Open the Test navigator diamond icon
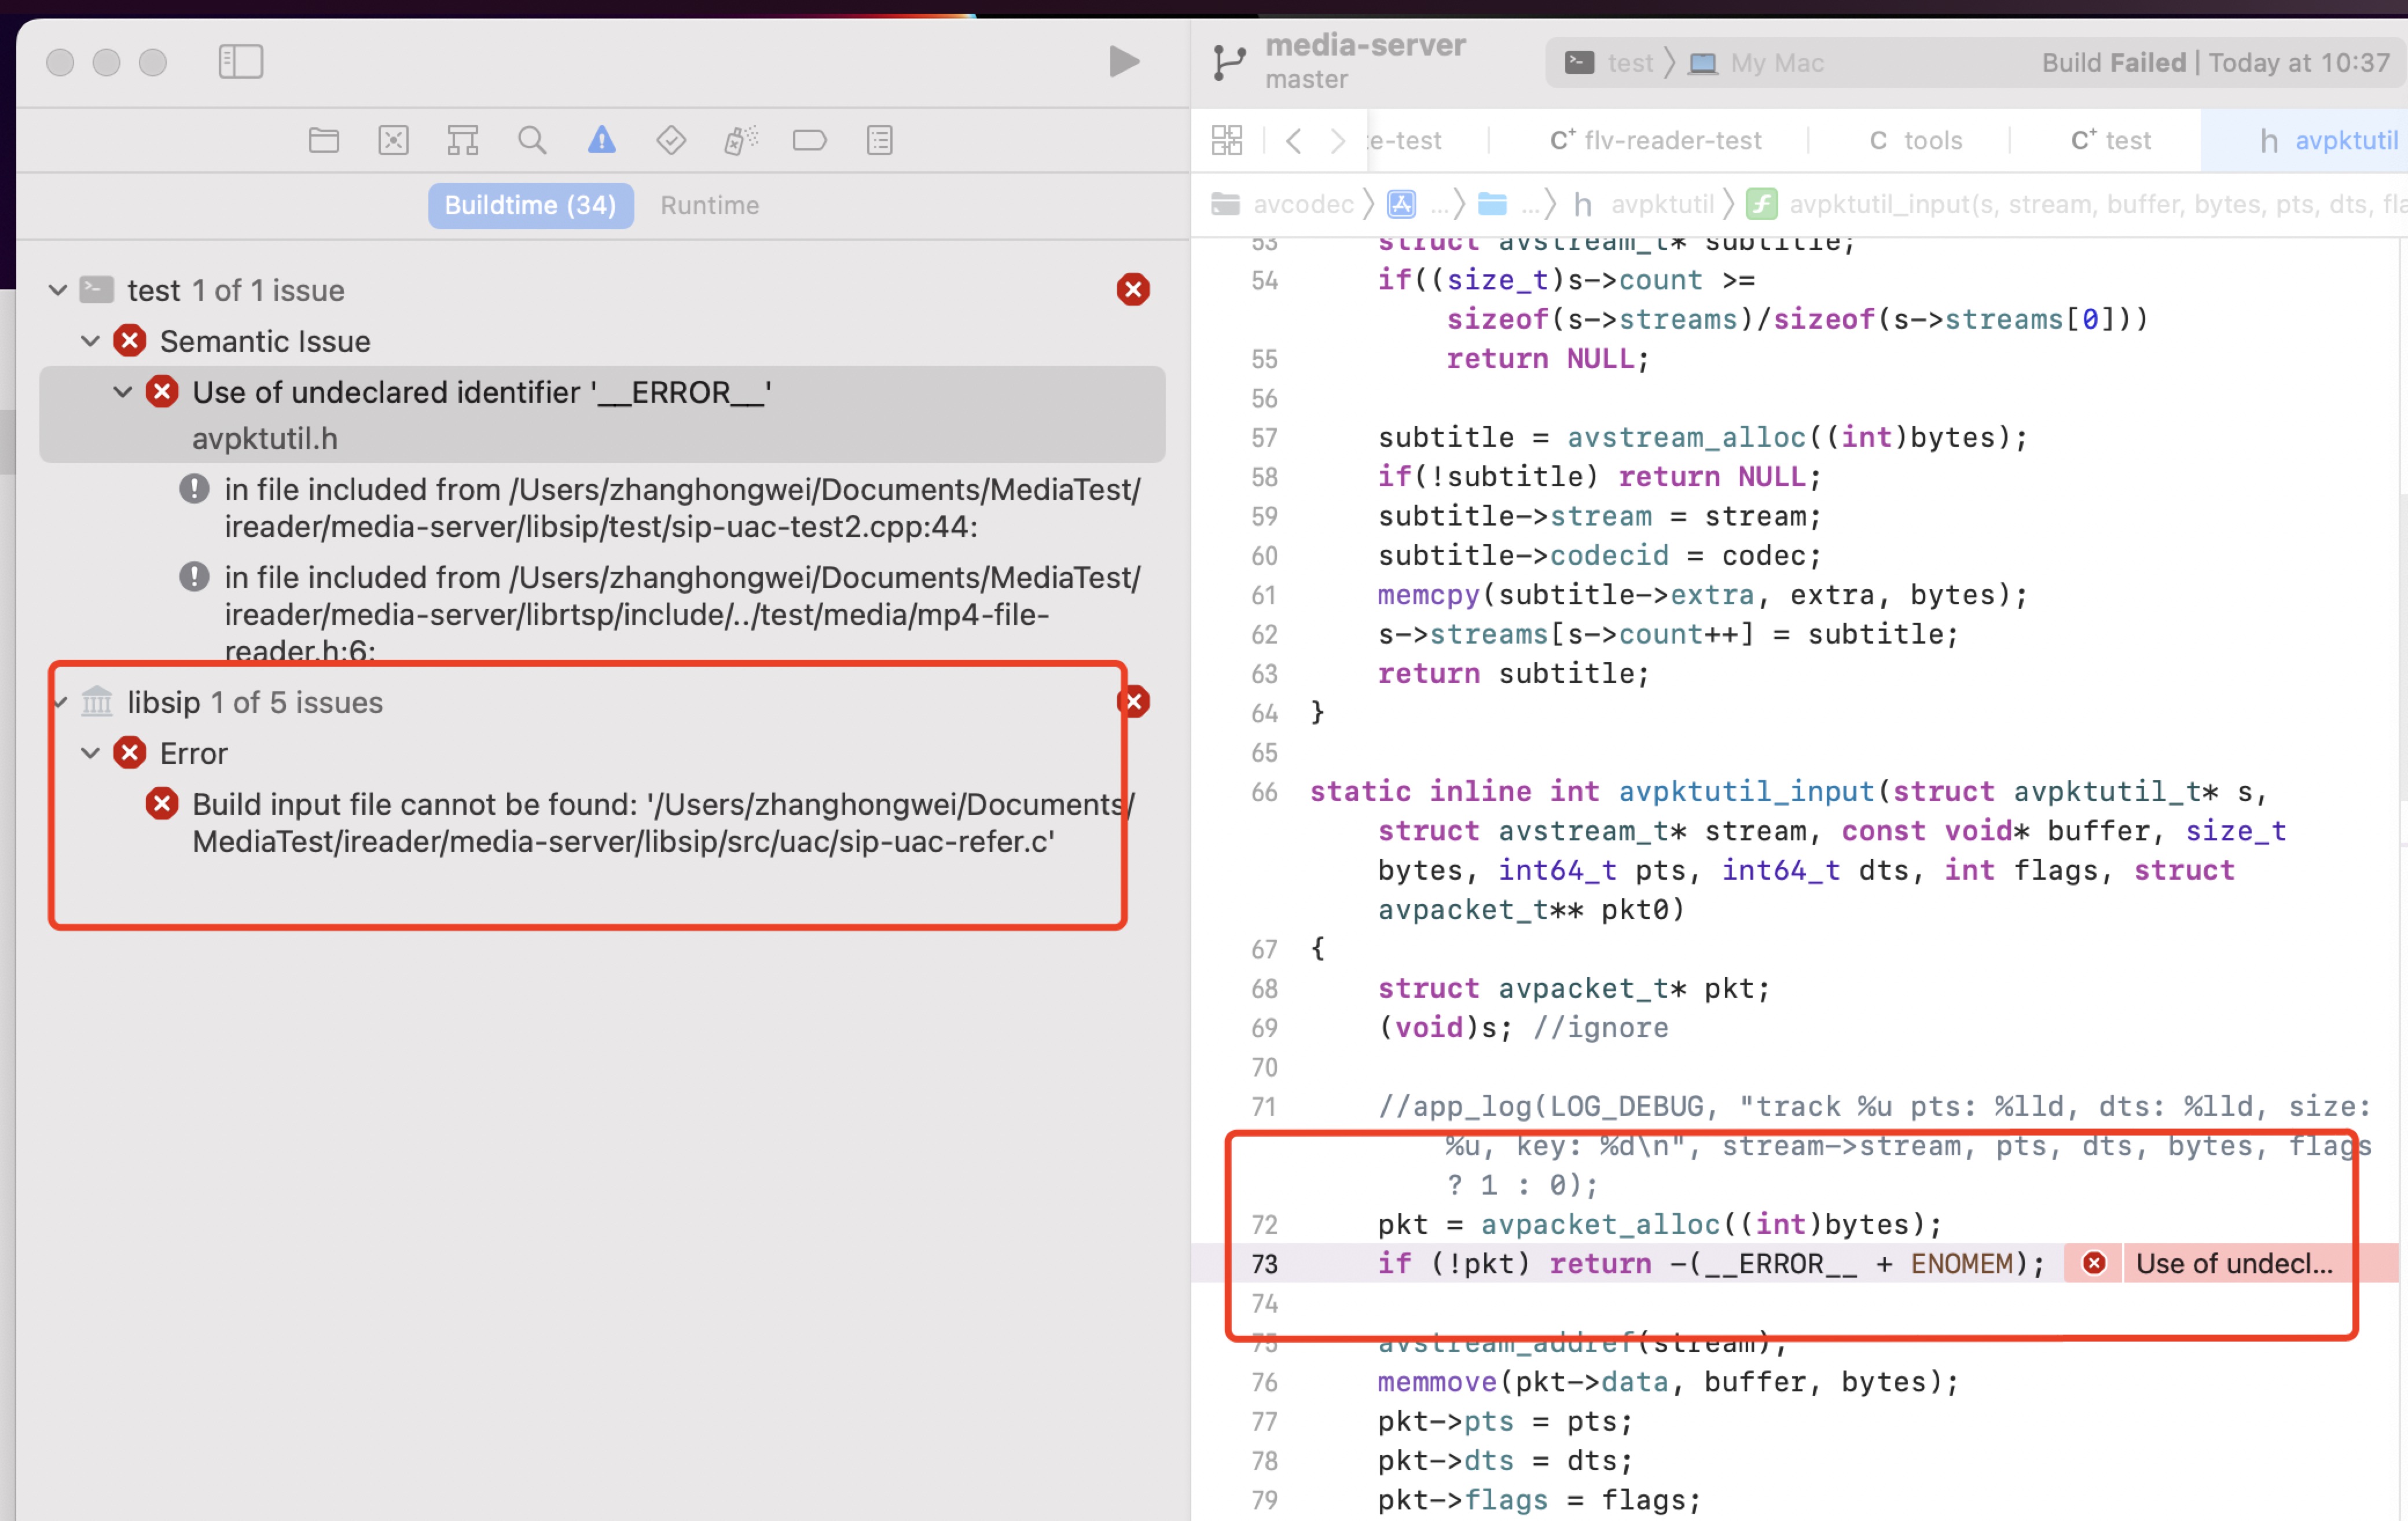 tap(671, 140)
